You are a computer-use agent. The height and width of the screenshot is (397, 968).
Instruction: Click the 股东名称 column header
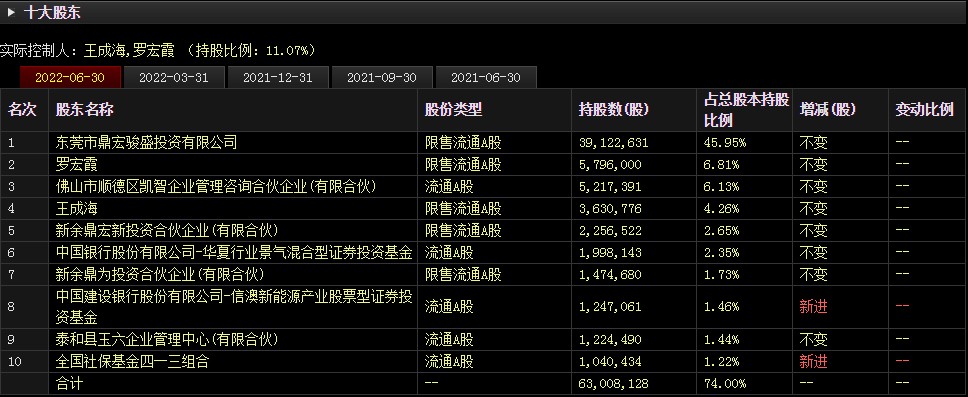pos(85,110)
